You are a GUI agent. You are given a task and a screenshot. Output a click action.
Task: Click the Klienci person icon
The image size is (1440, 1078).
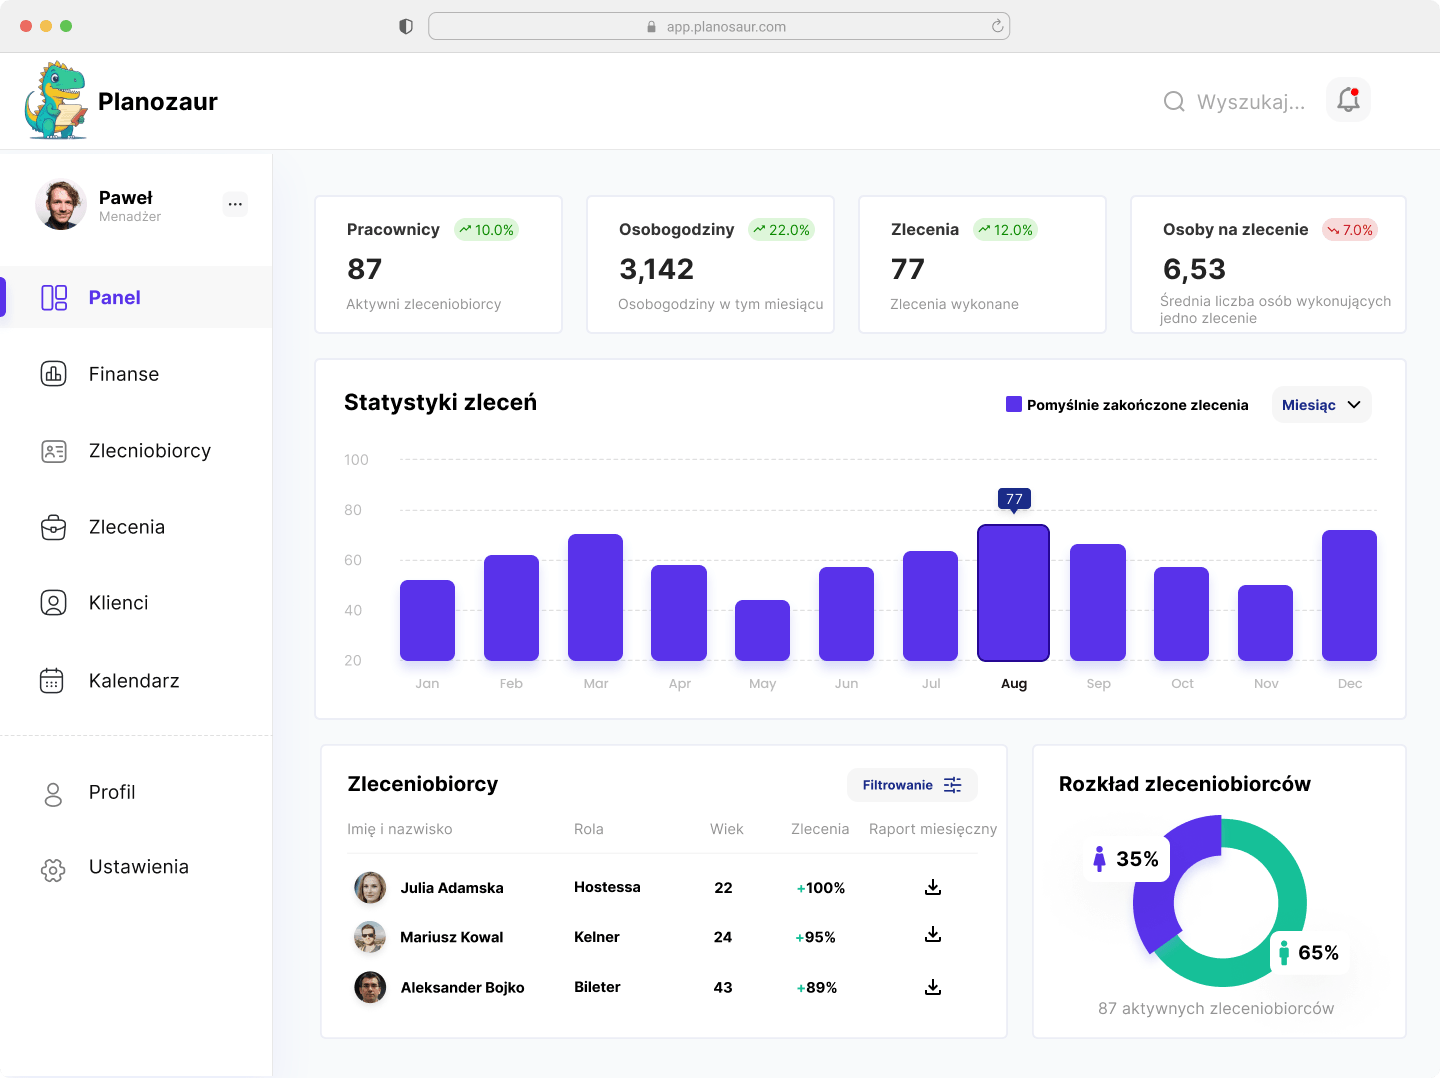pos(53,603)
